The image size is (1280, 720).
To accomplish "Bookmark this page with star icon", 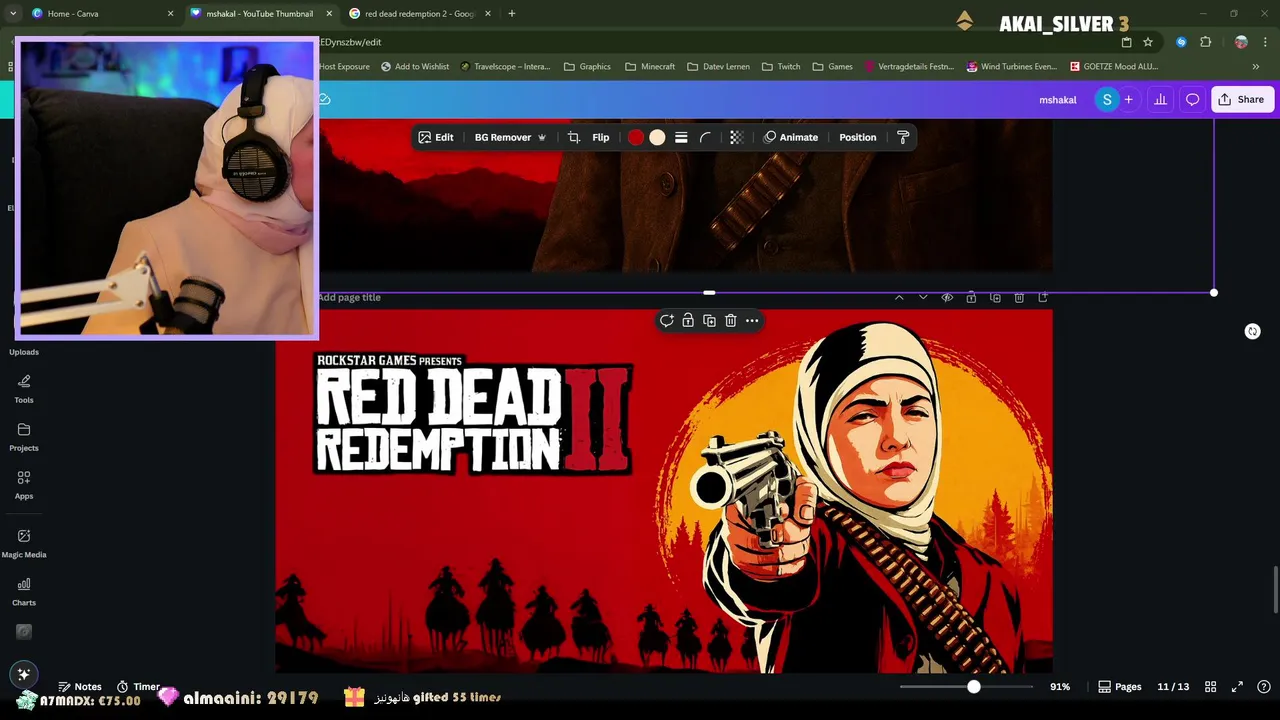I will [1148, 42].
